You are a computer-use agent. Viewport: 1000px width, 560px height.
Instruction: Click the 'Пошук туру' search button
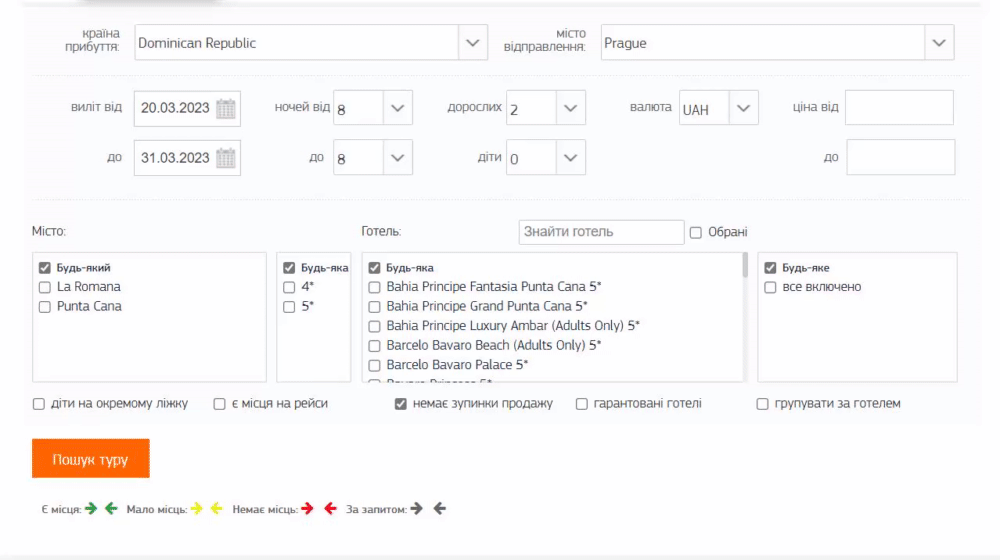[90, 459]
